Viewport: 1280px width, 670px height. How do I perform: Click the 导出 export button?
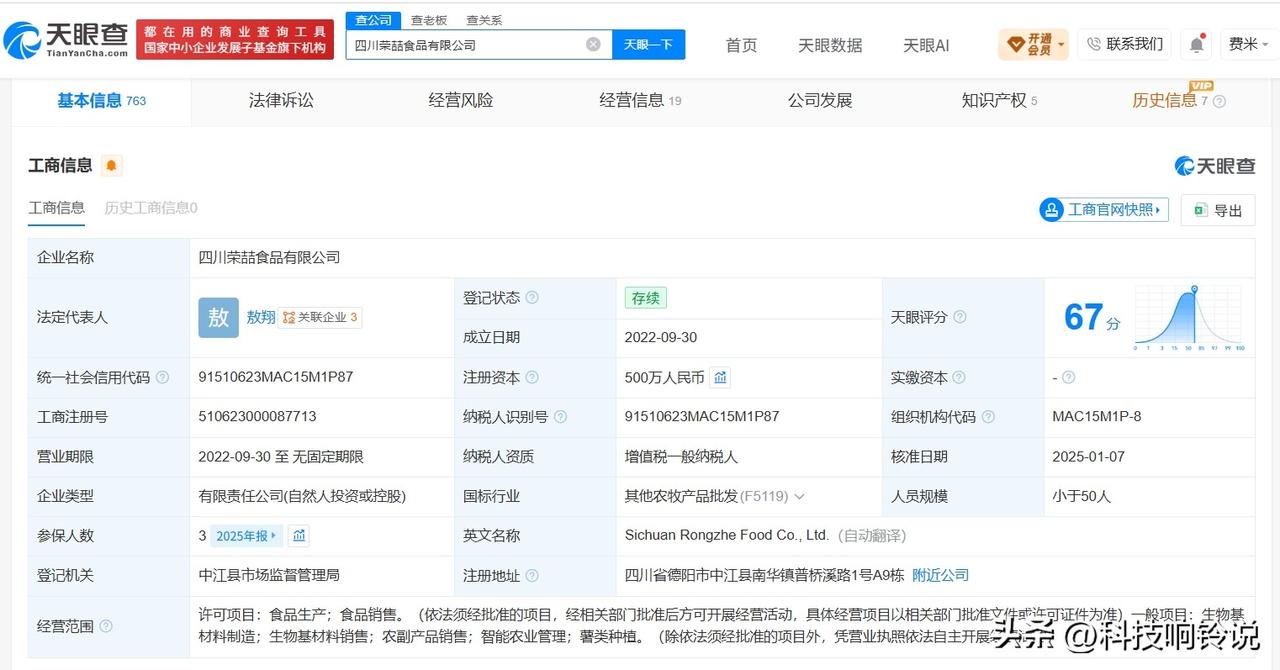click(x=1218, y=210)
